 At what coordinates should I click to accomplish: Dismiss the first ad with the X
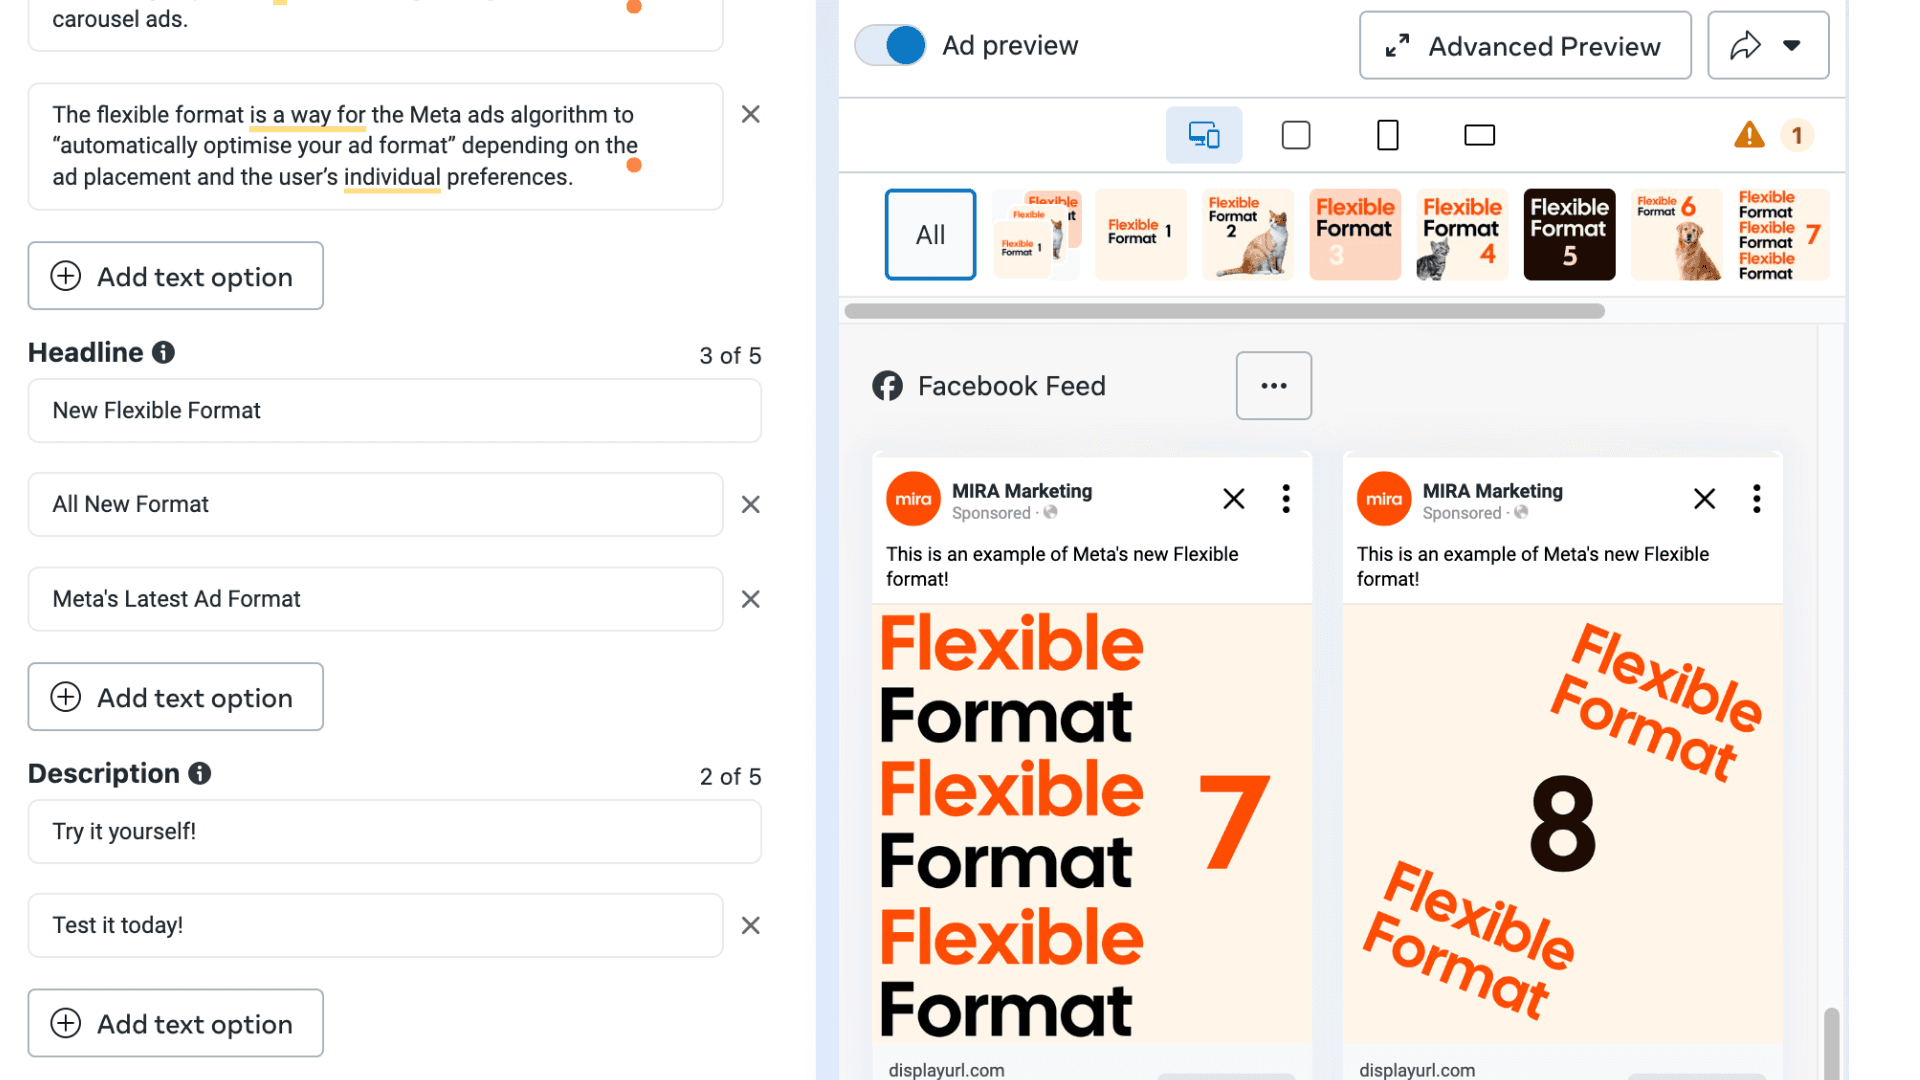coord(1233,498)
